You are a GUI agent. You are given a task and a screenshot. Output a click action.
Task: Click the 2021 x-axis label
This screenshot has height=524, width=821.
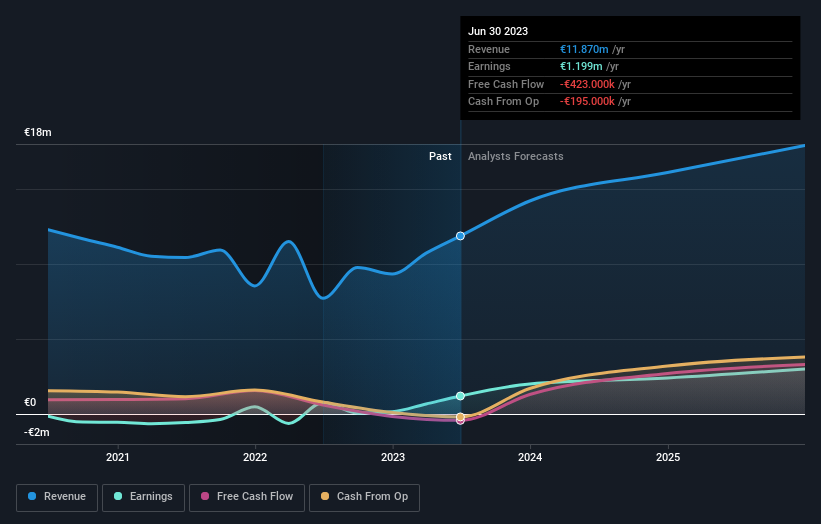[118, 457]
